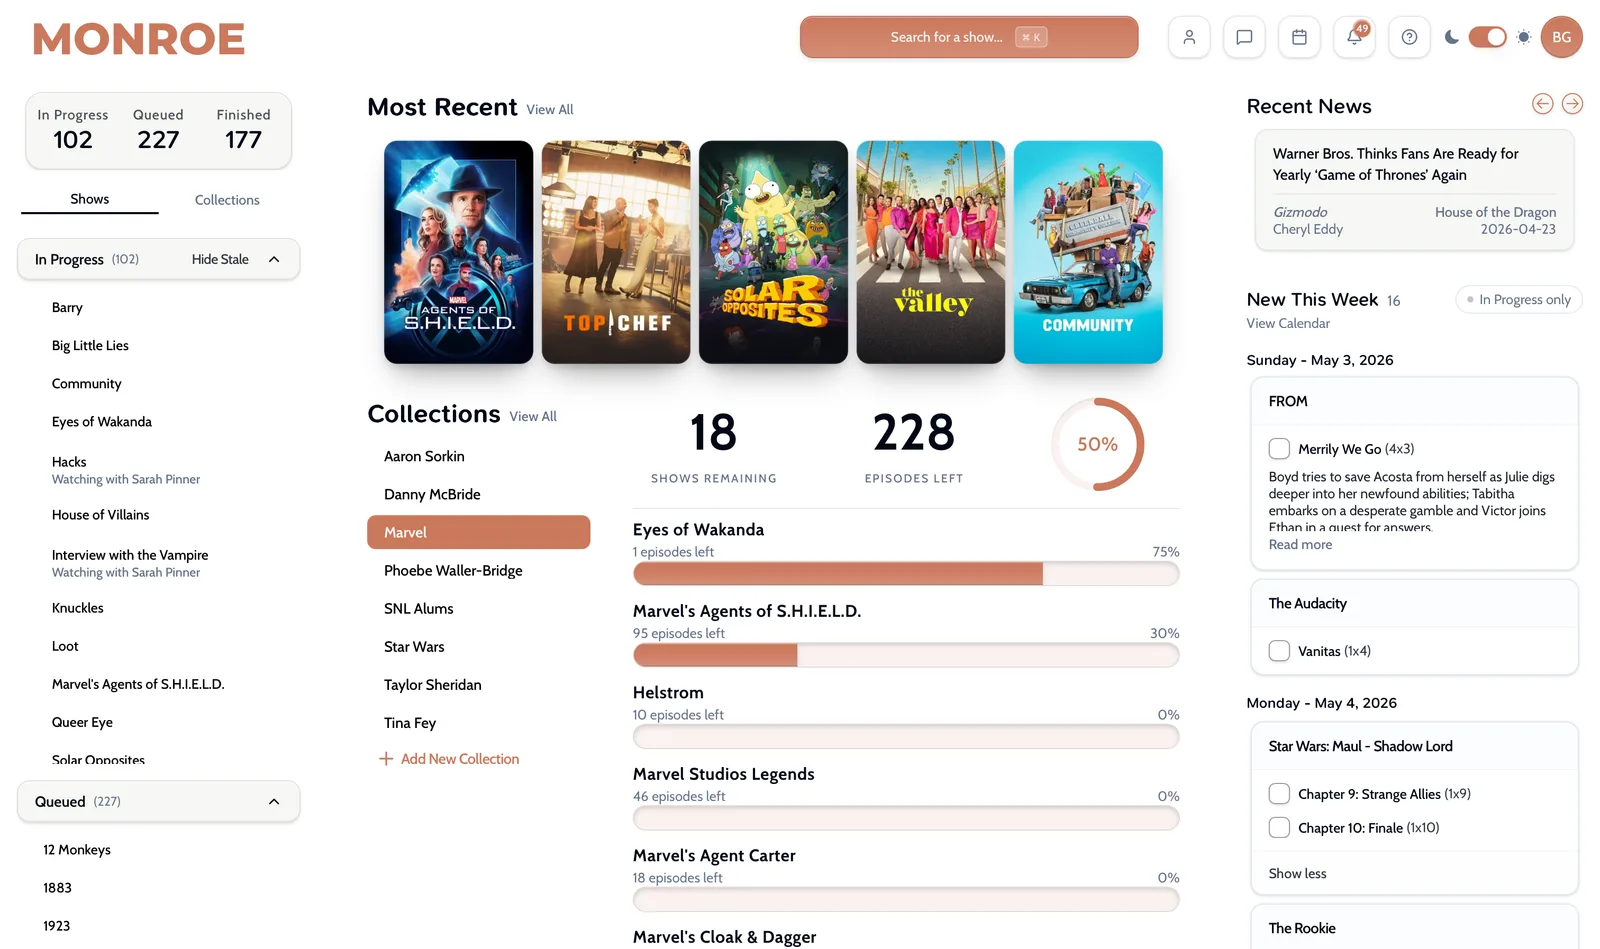This screenshot has width=1600, height=949.
Task: Click the Queued 227 stat
Action: pos(158,130)
